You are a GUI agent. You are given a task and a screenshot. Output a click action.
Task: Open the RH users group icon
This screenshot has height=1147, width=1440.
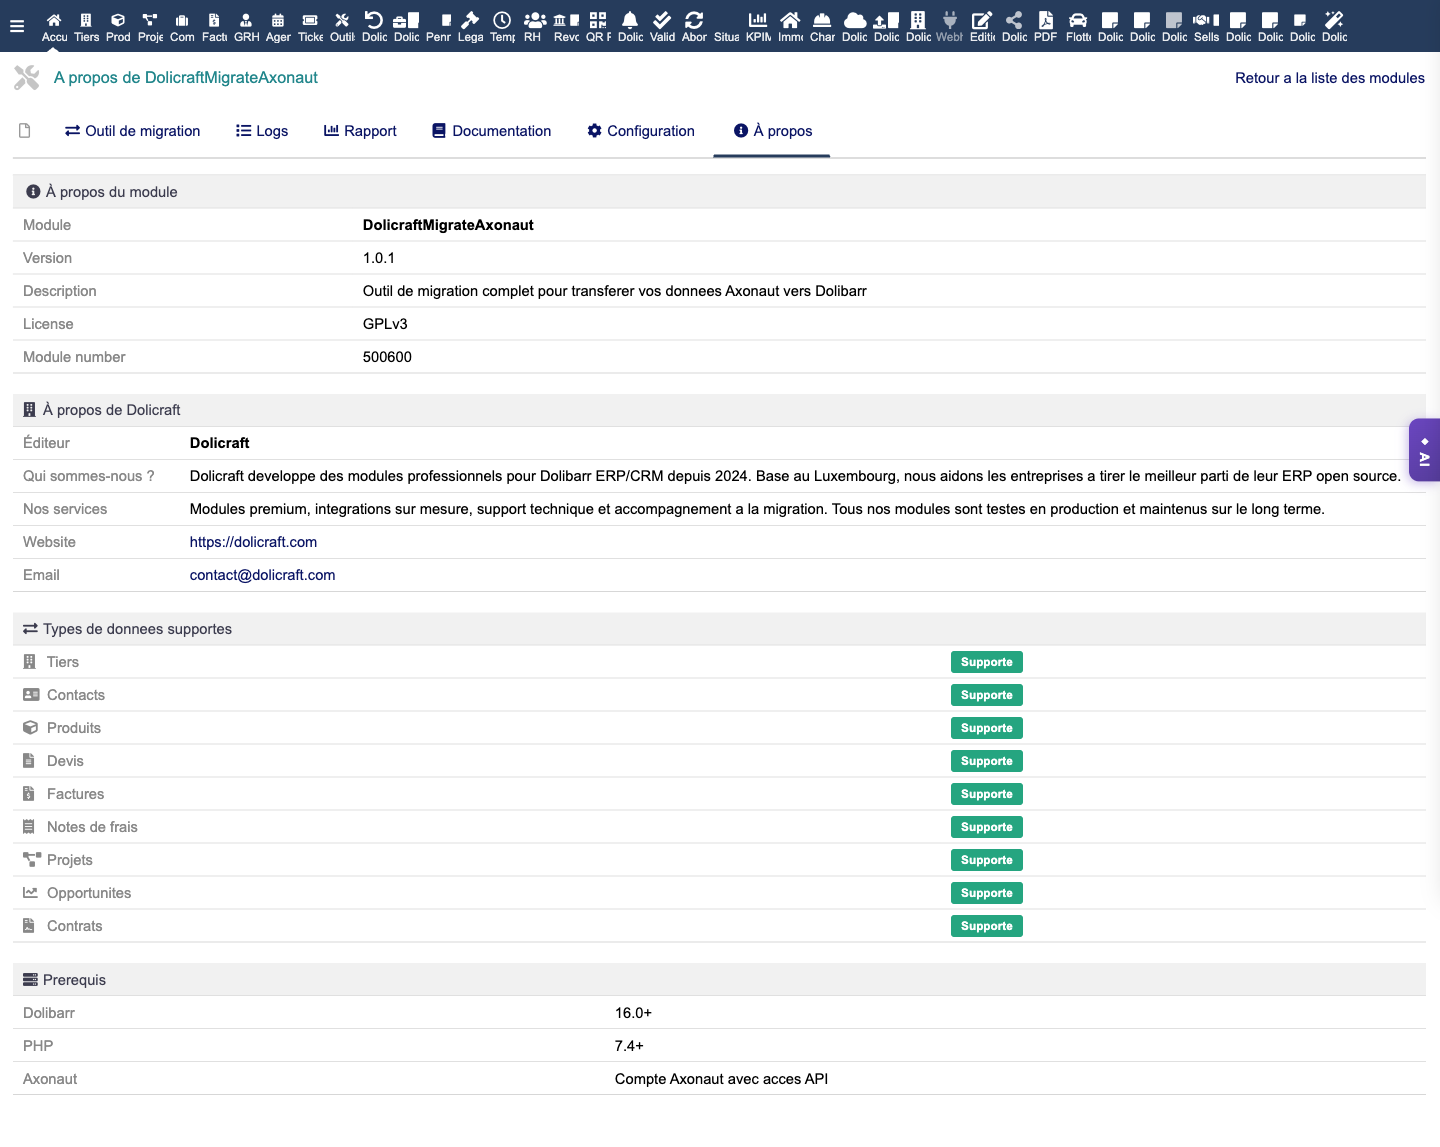535,20
